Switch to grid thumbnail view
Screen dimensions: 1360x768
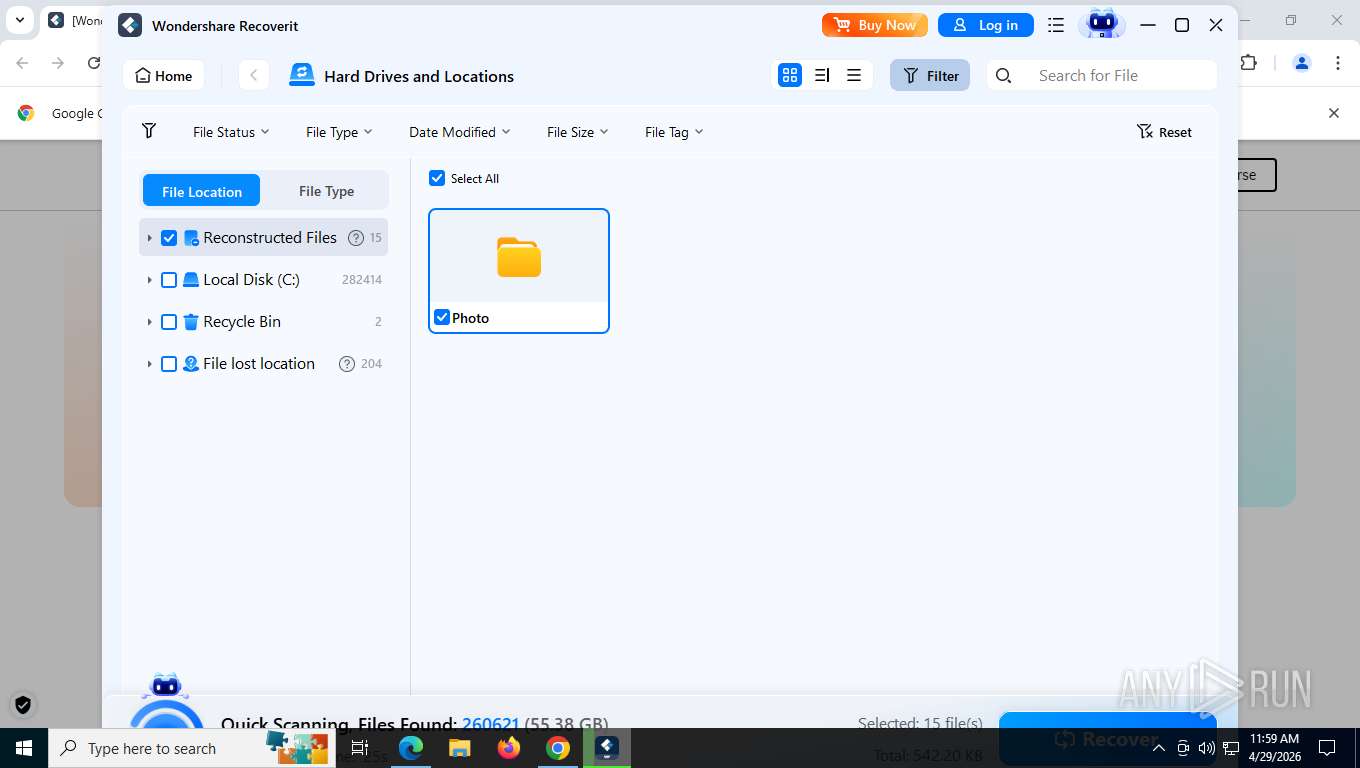tap(790, 75)
